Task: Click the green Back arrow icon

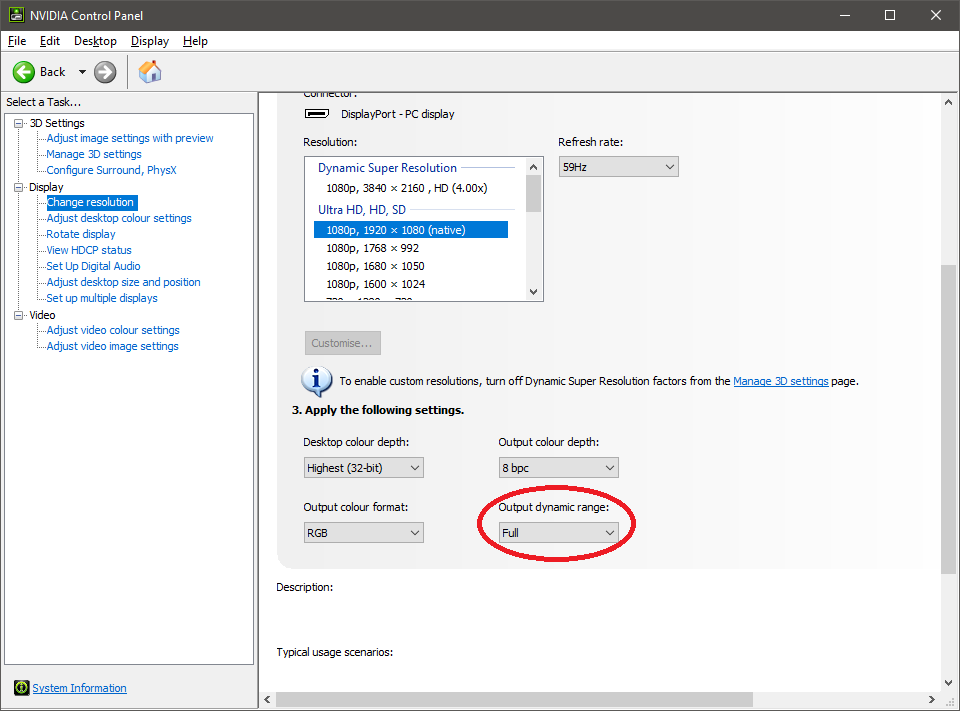Action: (x=24, y=72)
